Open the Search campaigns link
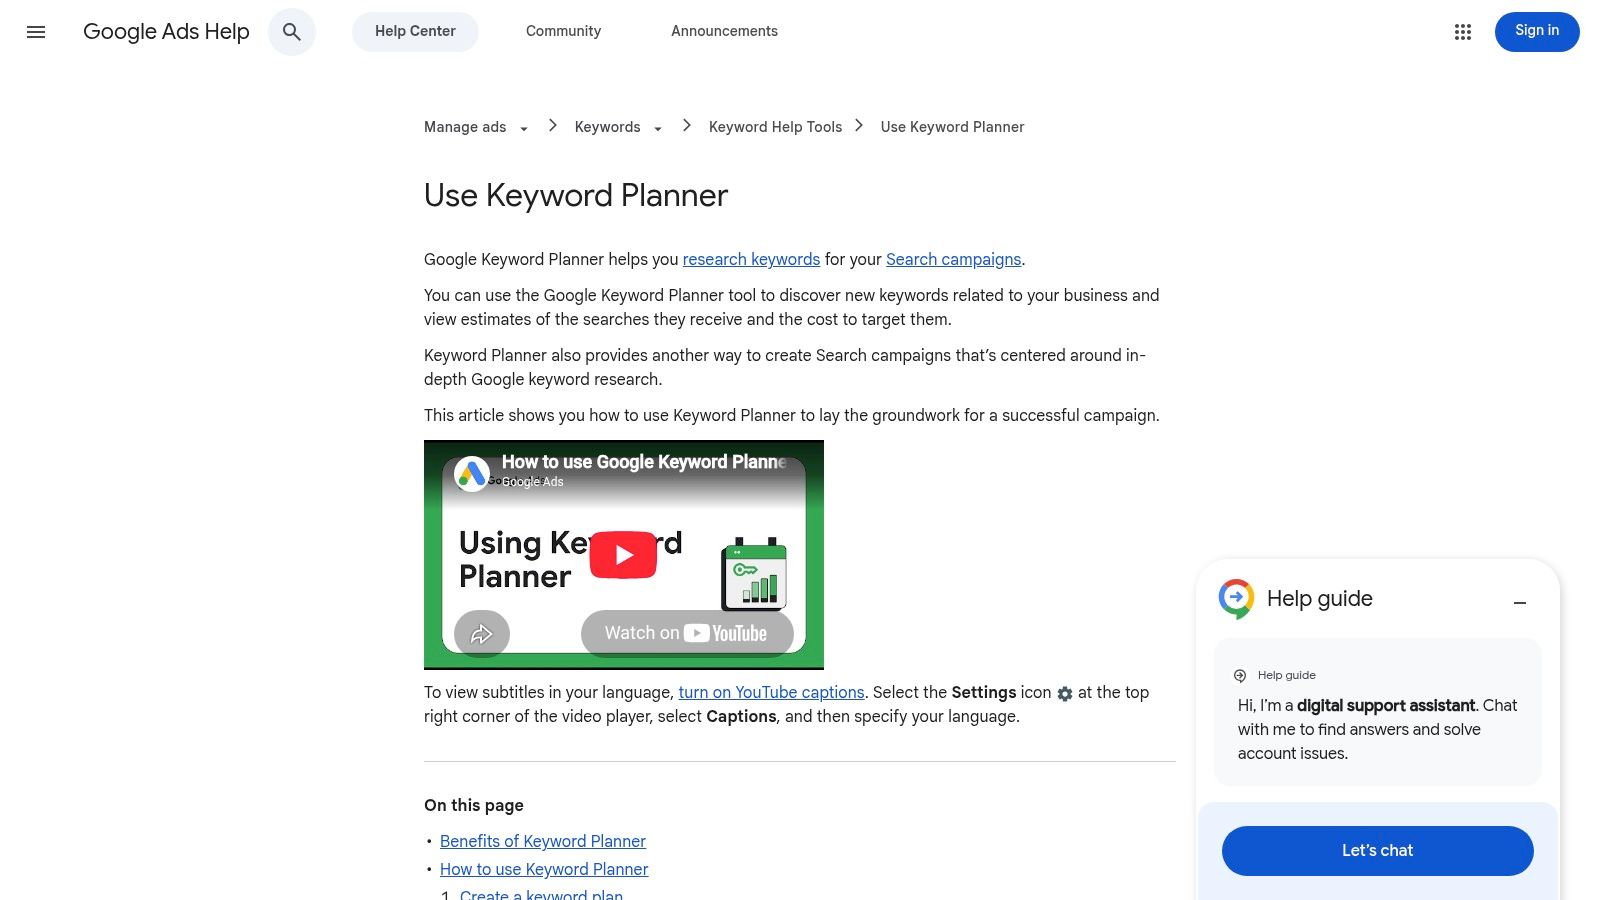 point(953,260)
